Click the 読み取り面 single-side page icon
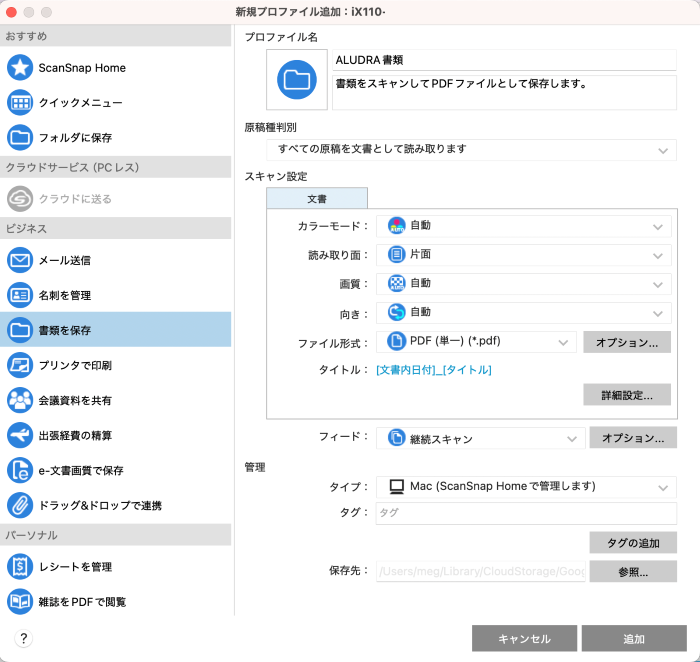The height and width of the screenshot is (662, 700). [396, 254]
